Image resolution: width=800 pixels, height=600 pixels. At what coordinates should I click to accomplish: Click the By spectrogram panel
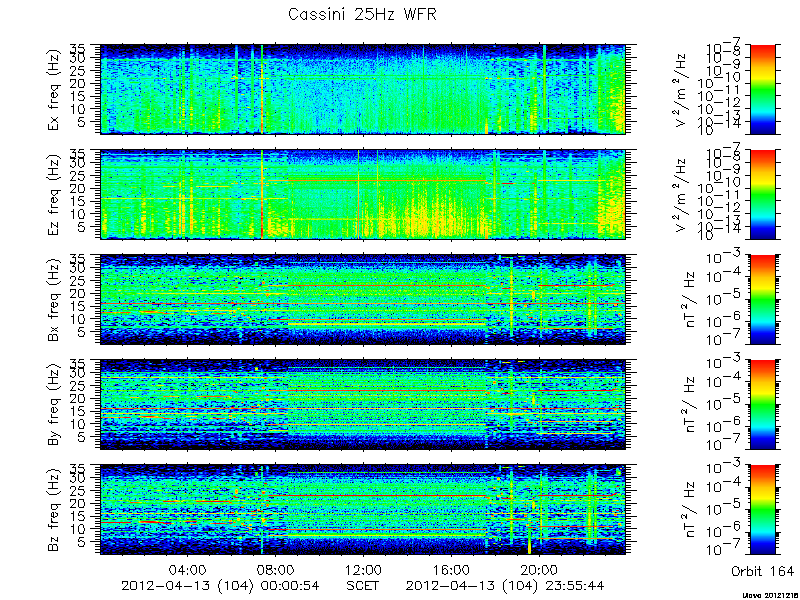(x=363, y=405)
